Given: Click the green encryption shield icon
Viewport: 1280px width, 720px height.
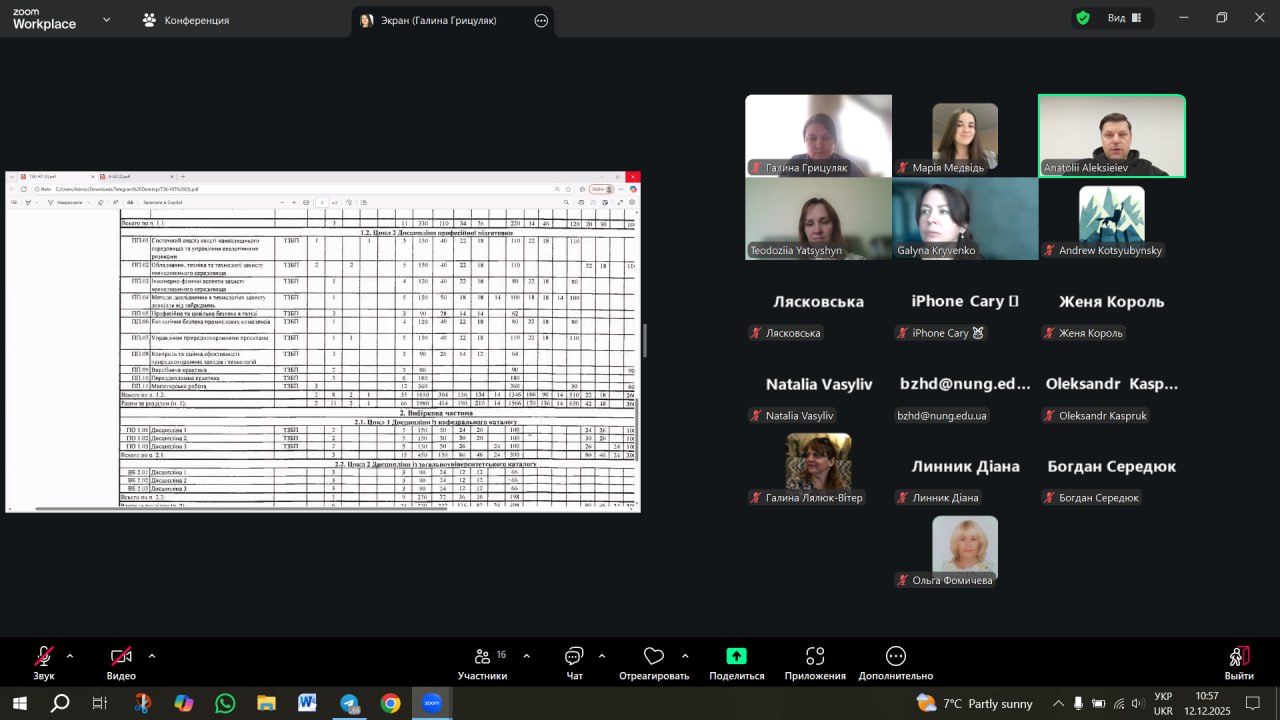Looking at the screenshot, I should [x=1083, y=18].
